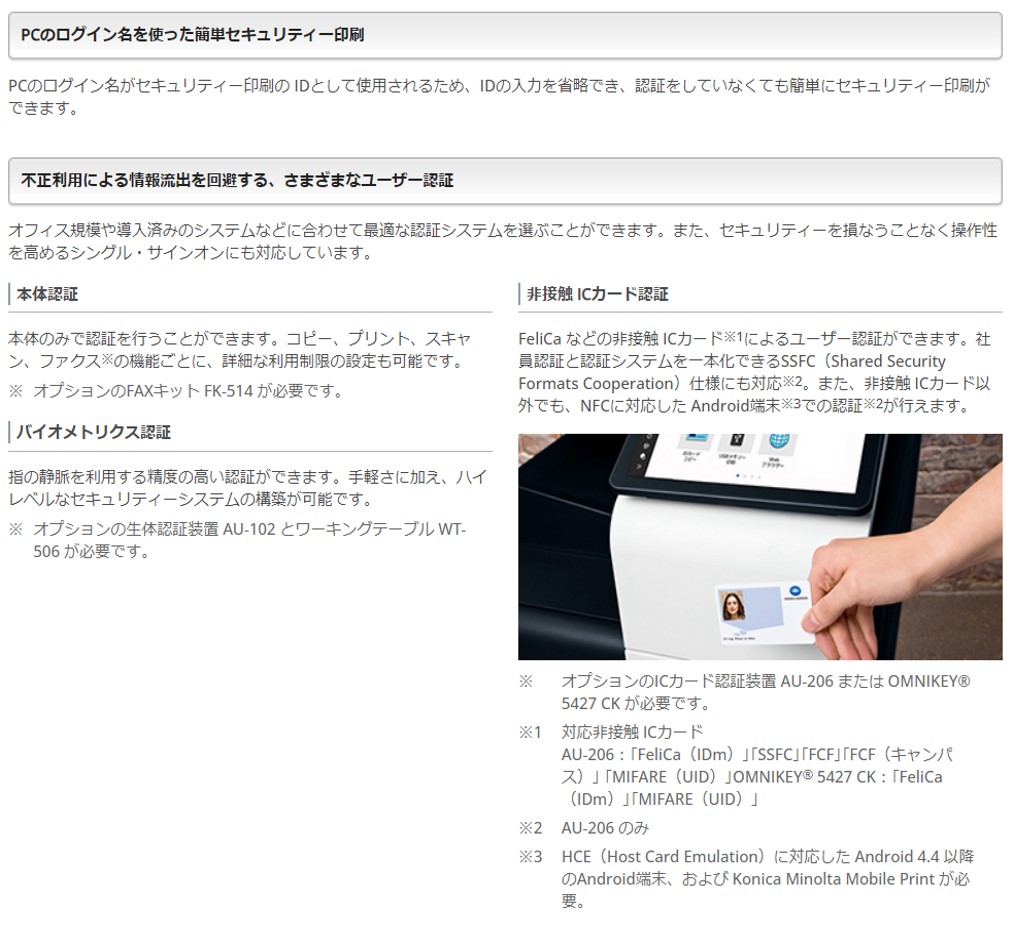This screenshot has width=1014, height=925.
Task: Click the "非接触 ICカード認証" subheading
Action: pyautogui.click(x=598, y=294)
